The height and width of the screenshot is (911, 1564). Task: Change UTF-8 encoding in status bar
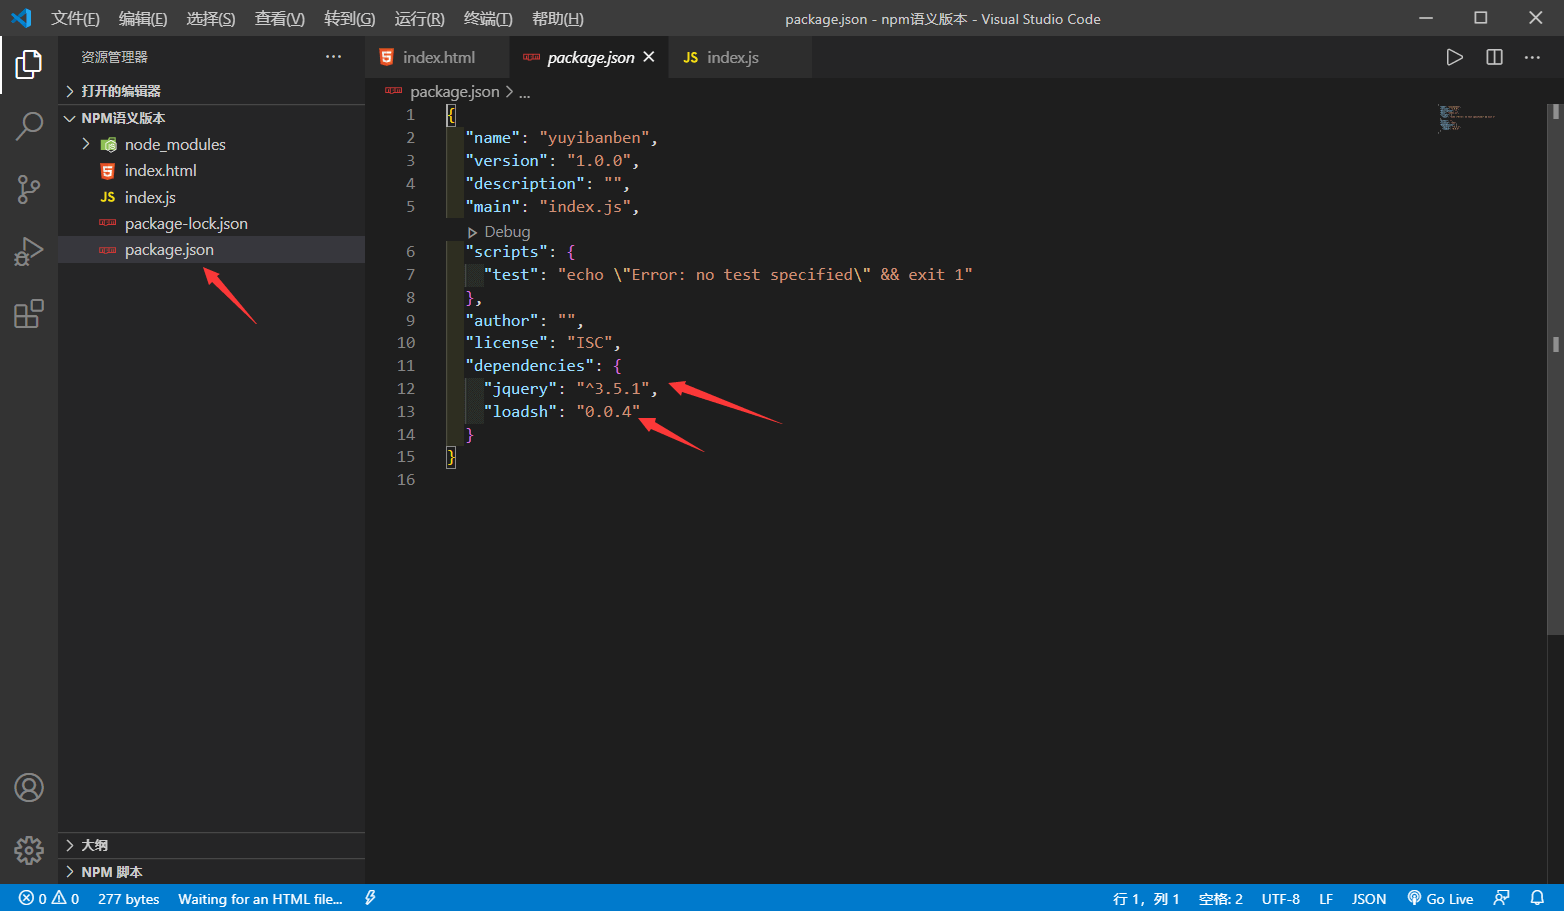[1281, 898]
